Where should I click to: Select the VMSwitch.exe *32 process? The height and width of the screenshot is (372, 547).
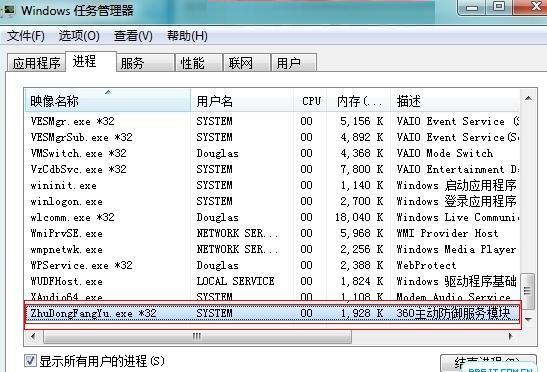point(272,153)
